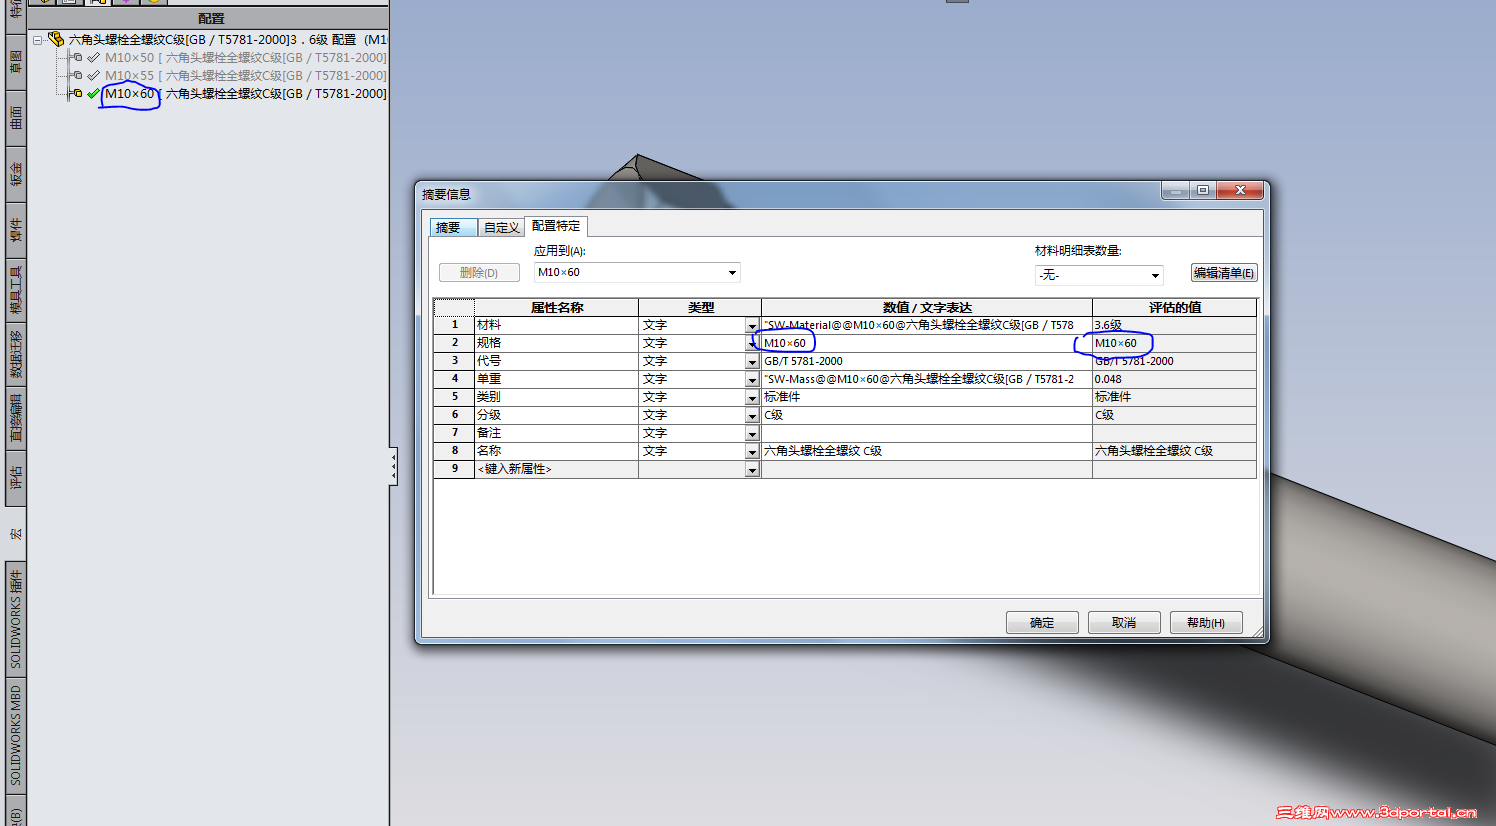Click the 名称 value cell 六角头螺栓全螺纹 C级
The height and width of the screenshot is (826, 1496).
click(927, 452)
